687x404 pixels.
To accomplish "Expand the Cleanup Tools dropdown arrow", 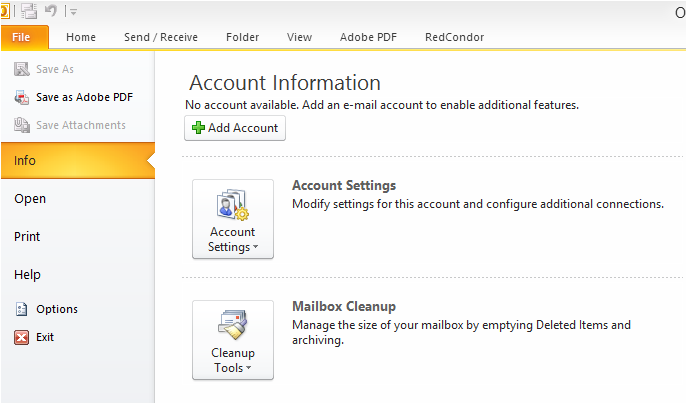I will [248, 368].
